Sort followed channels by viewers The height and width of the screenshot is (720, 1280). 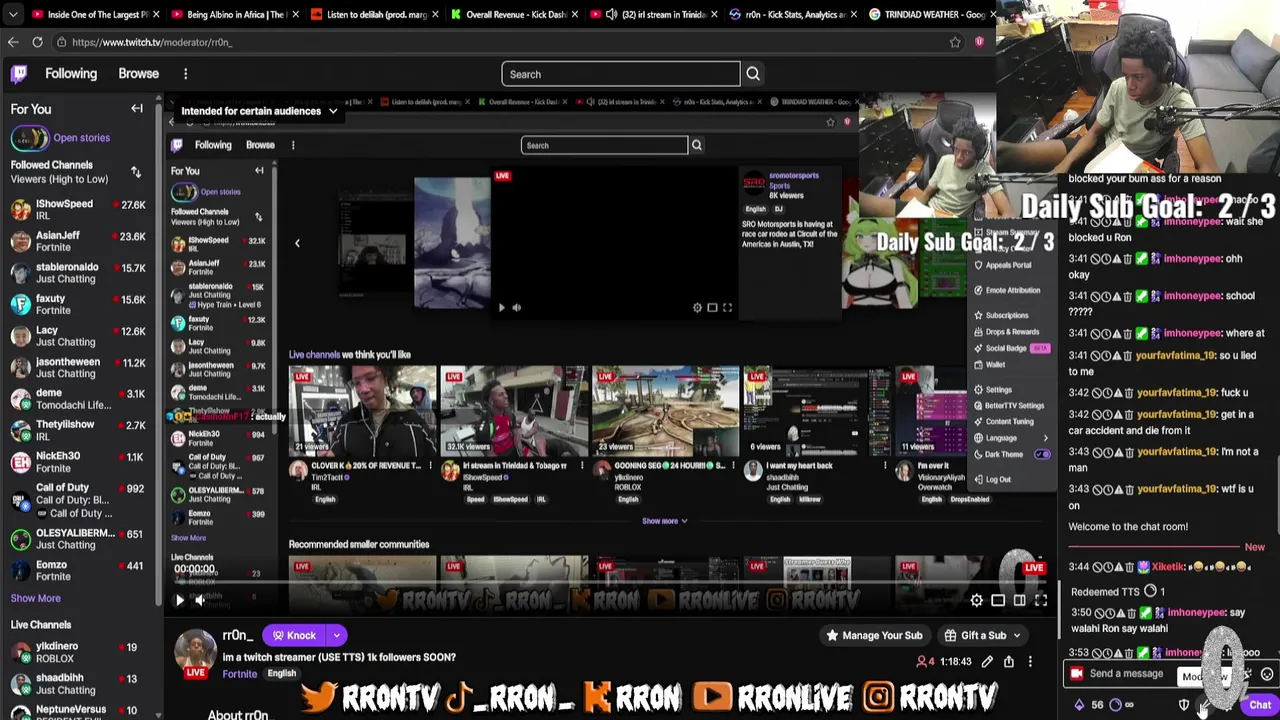tap(136, 172)
